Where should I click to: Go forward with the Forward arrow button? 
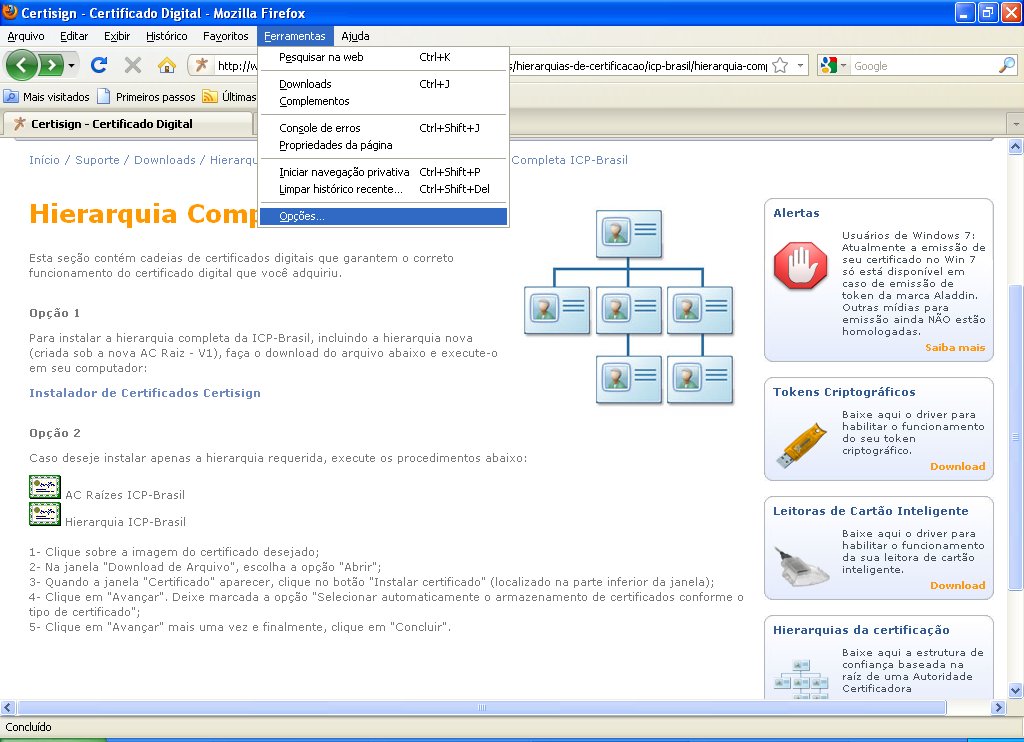[51, 65]
